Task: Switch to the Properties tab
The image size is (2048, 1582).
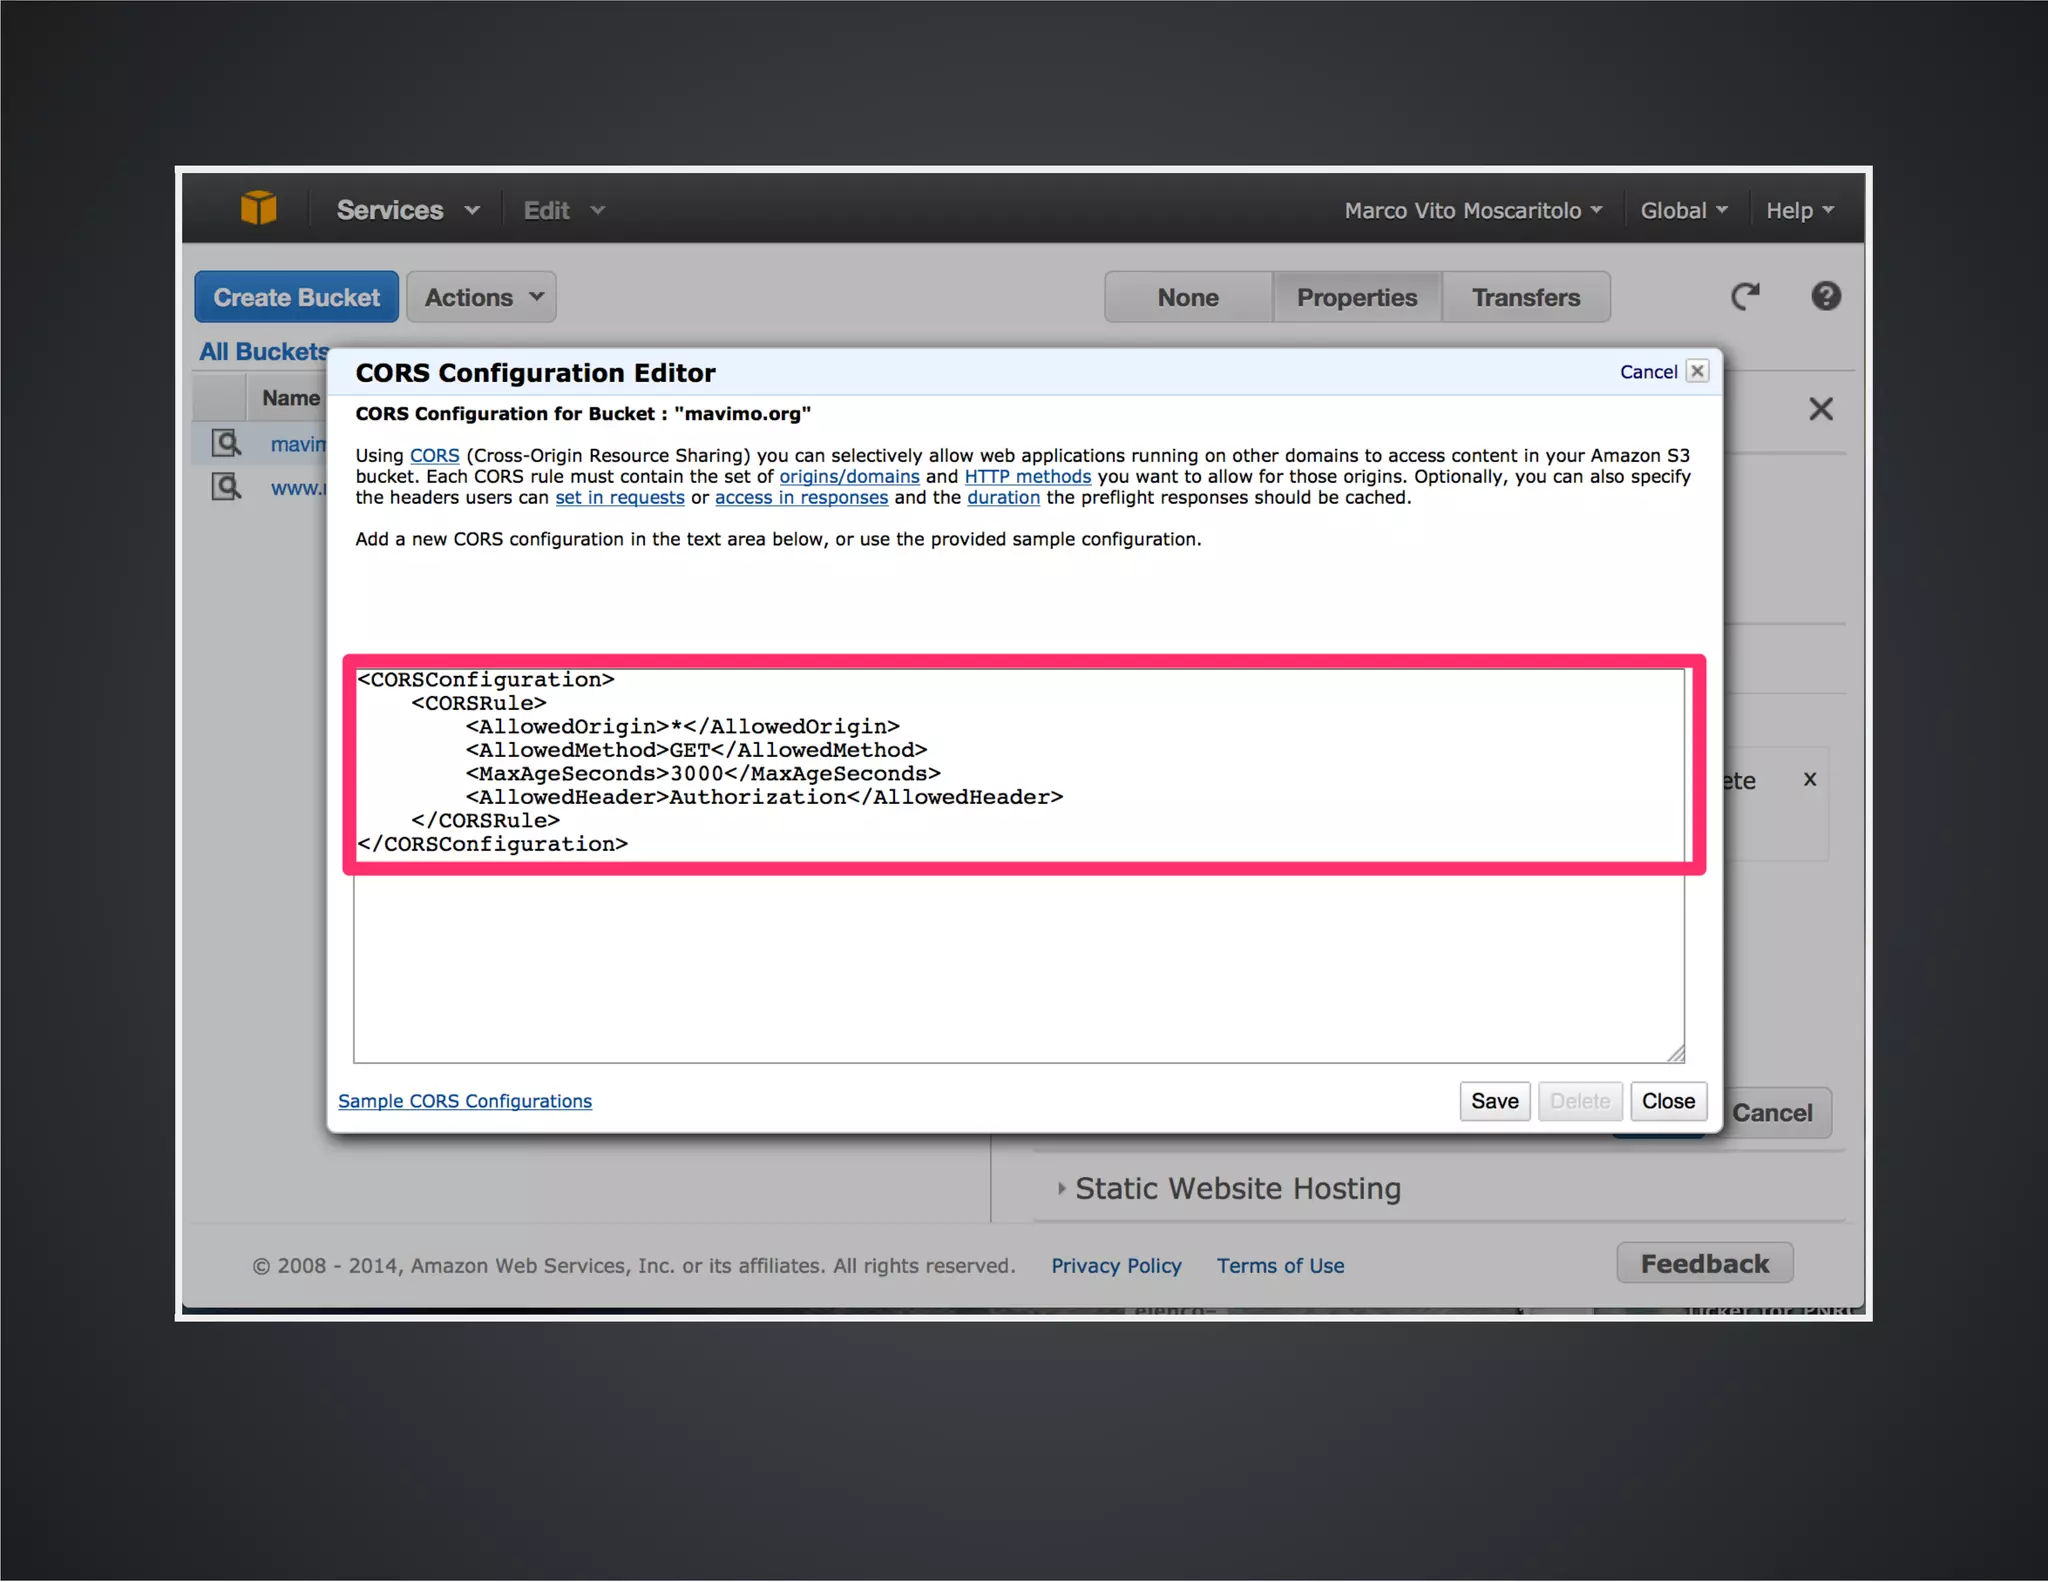Action: 1356,297
